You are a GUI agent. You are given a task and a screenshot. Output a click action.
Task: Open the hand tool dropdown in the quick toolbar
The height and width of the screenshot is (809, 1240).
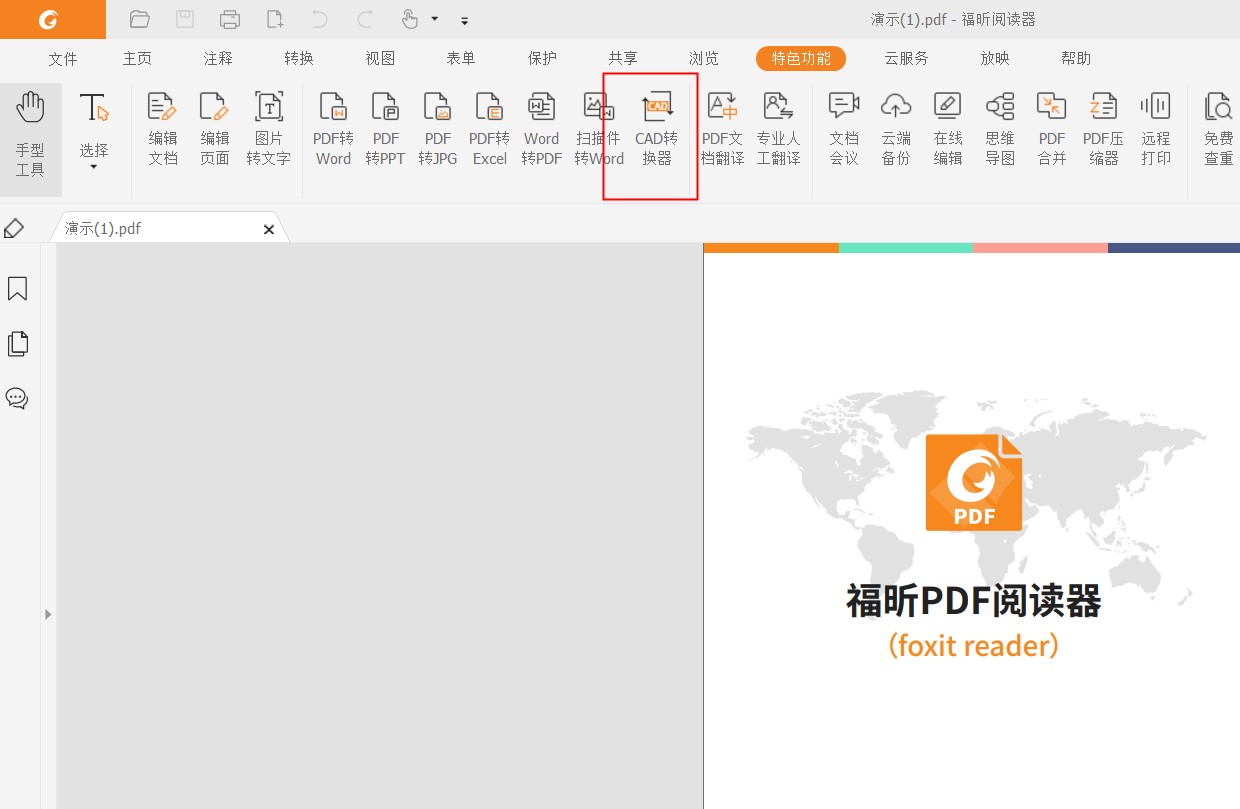435,19
